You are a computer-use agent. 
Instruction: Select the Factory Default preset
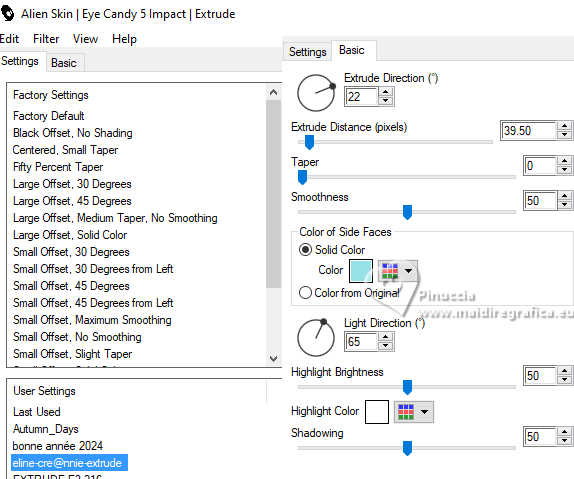coord(49,116)
